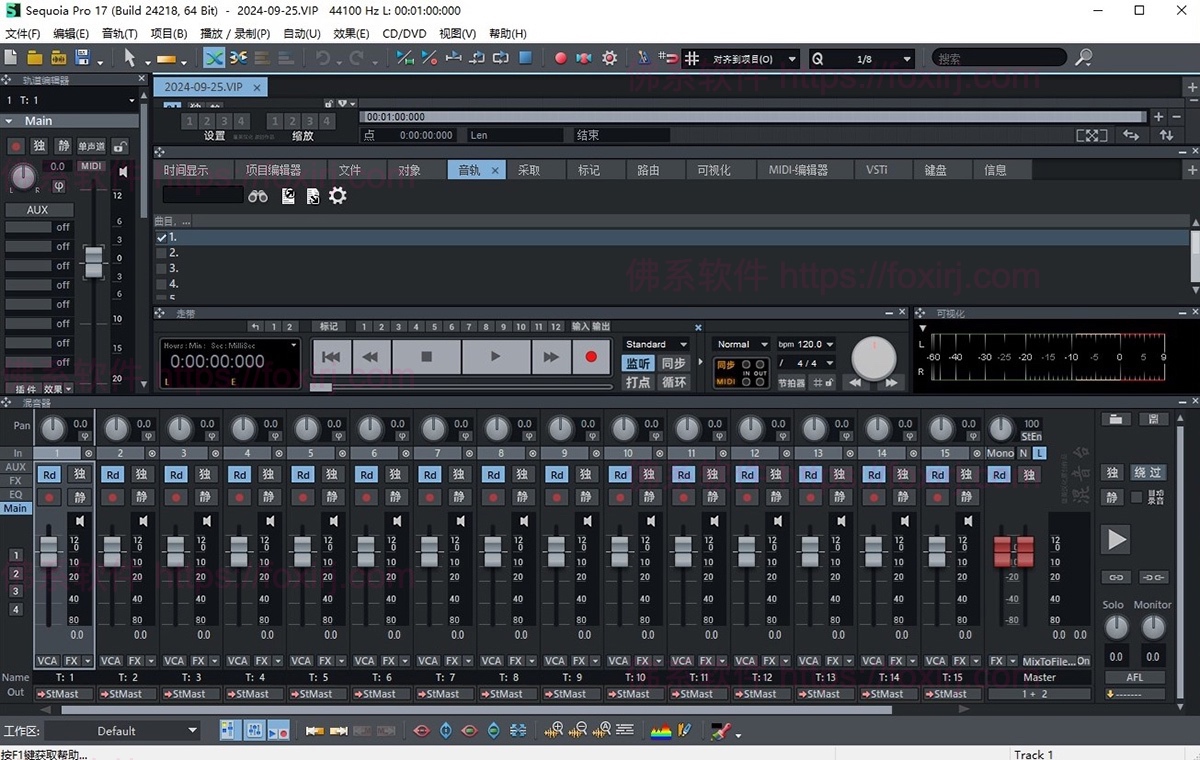The height and width of the screenshot is (760, 1200).
Task: Click the Master channel red volume fader
Action: [1014, 551]
